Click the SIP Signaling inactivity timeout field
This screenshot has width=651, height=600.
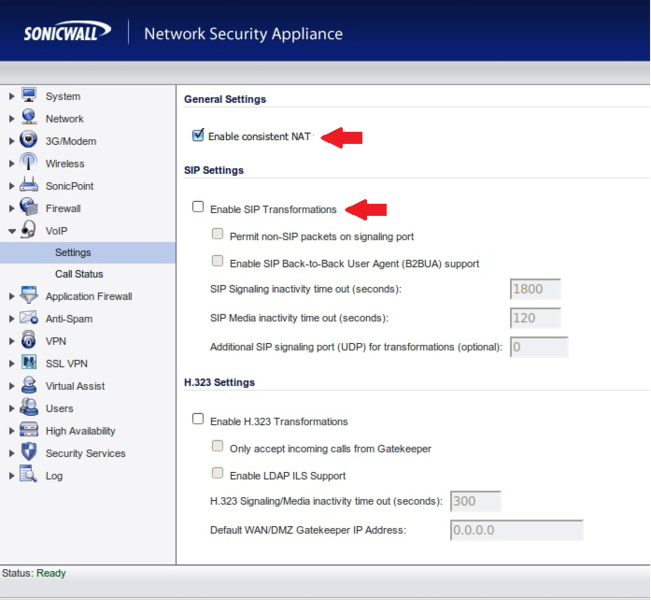[535, 290]
